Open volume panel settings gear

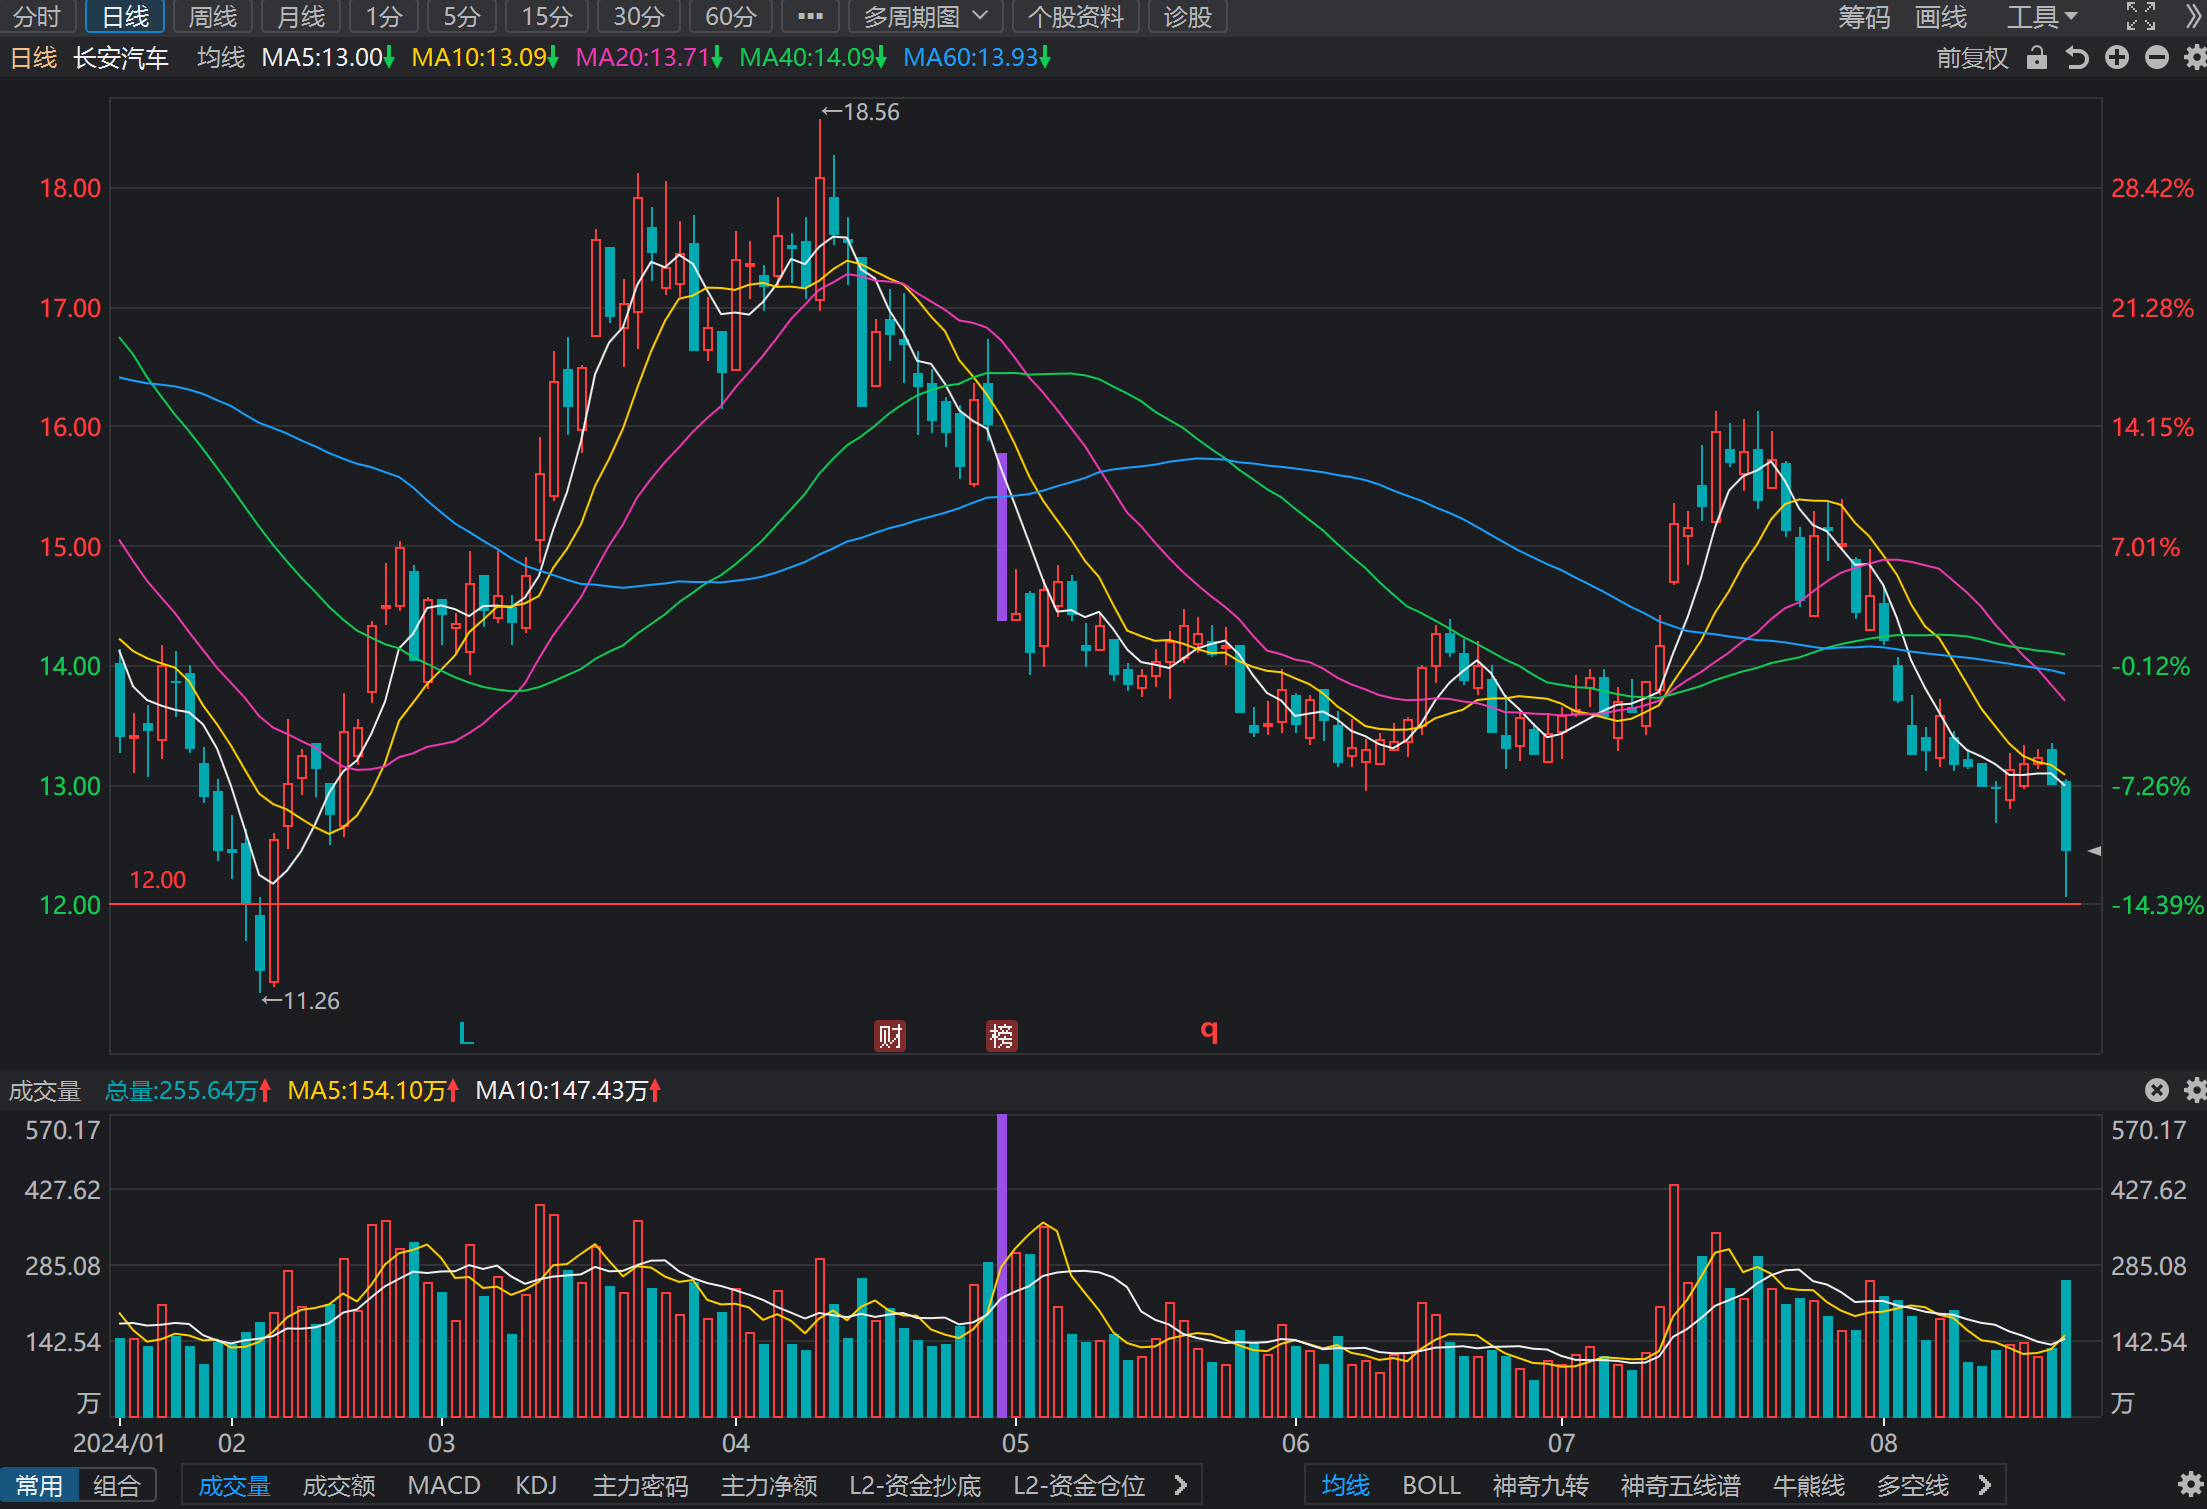click(x=2195, y=1090)
